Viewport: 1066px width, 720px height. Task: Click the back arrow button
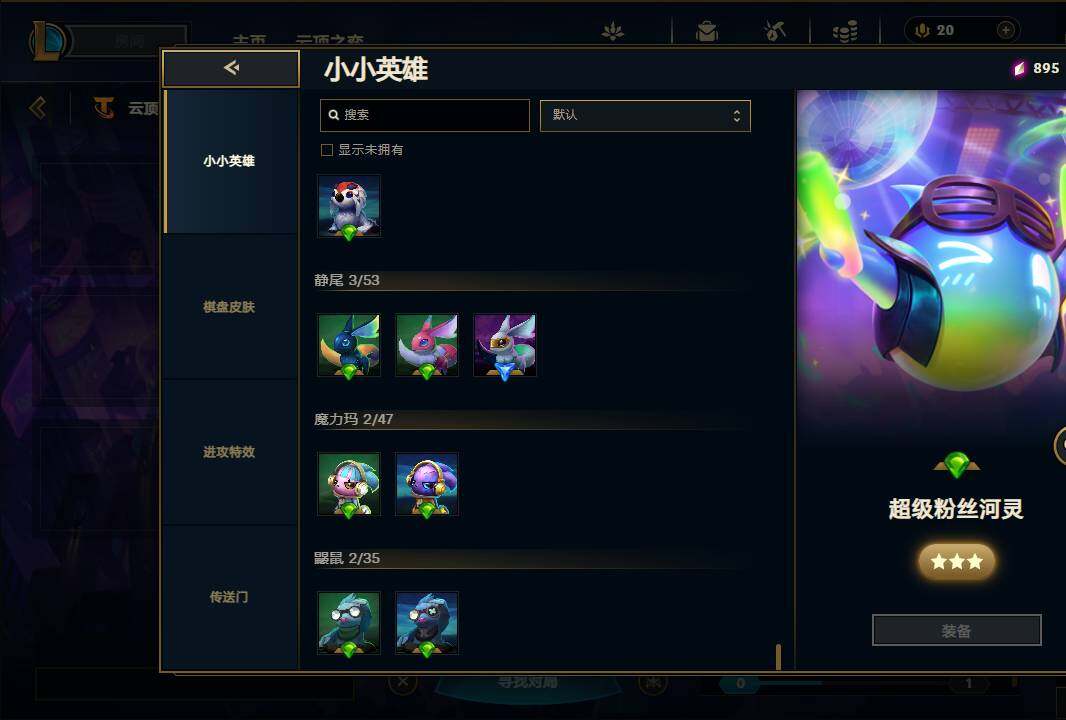click(x=231, y=68)
